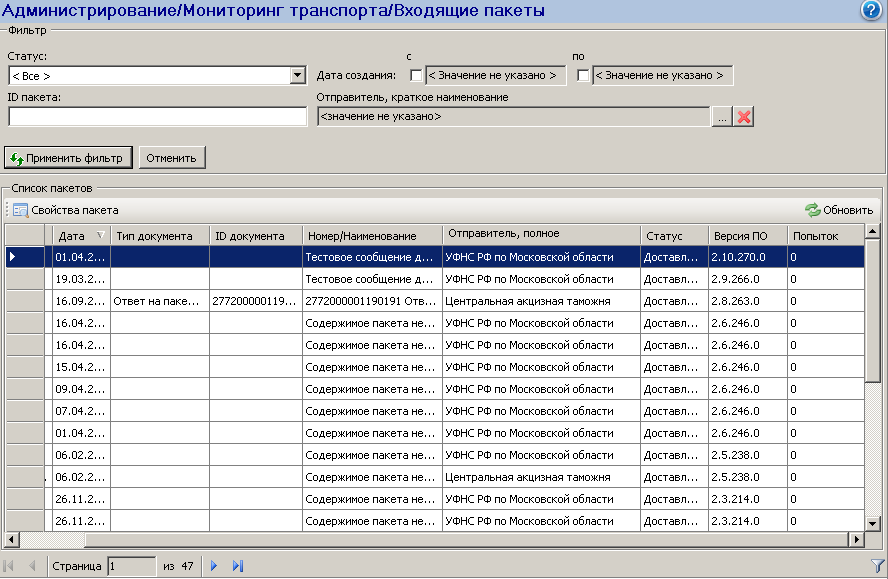Click Отменить button
888x579 pixels.
point(172,157)
